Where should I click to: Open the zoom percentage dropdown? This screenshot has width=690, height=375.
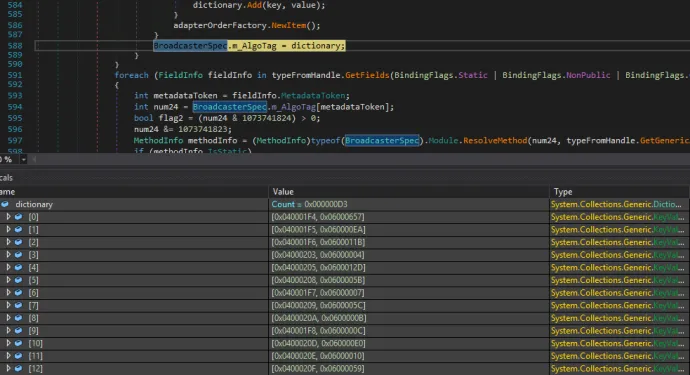point(23,159)
